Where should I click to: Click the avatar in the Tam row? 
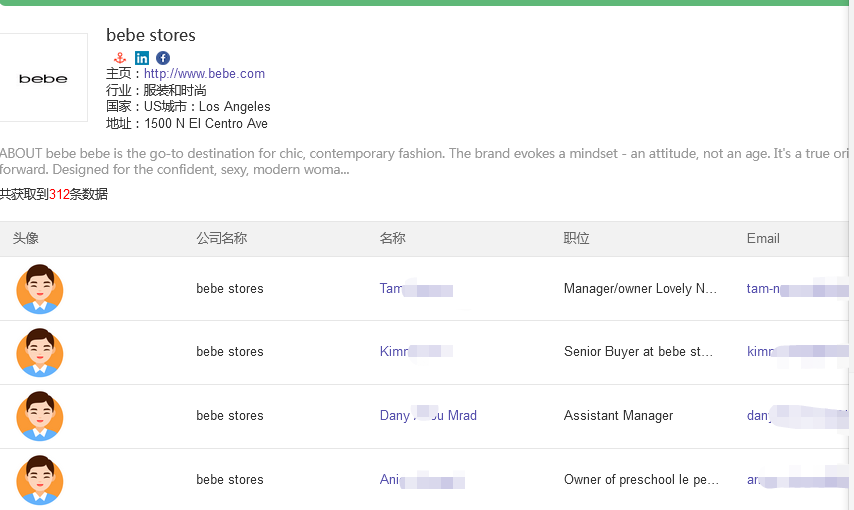point(40,289)
